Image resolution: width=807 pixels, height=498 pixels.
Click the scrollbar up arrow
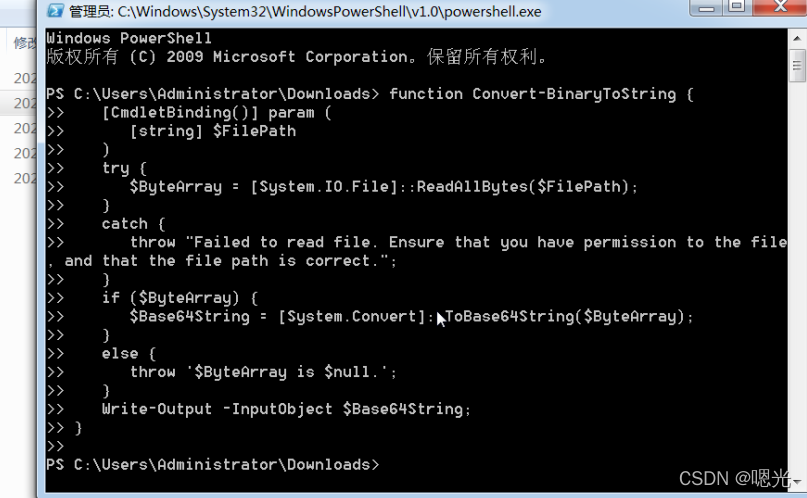796,37
